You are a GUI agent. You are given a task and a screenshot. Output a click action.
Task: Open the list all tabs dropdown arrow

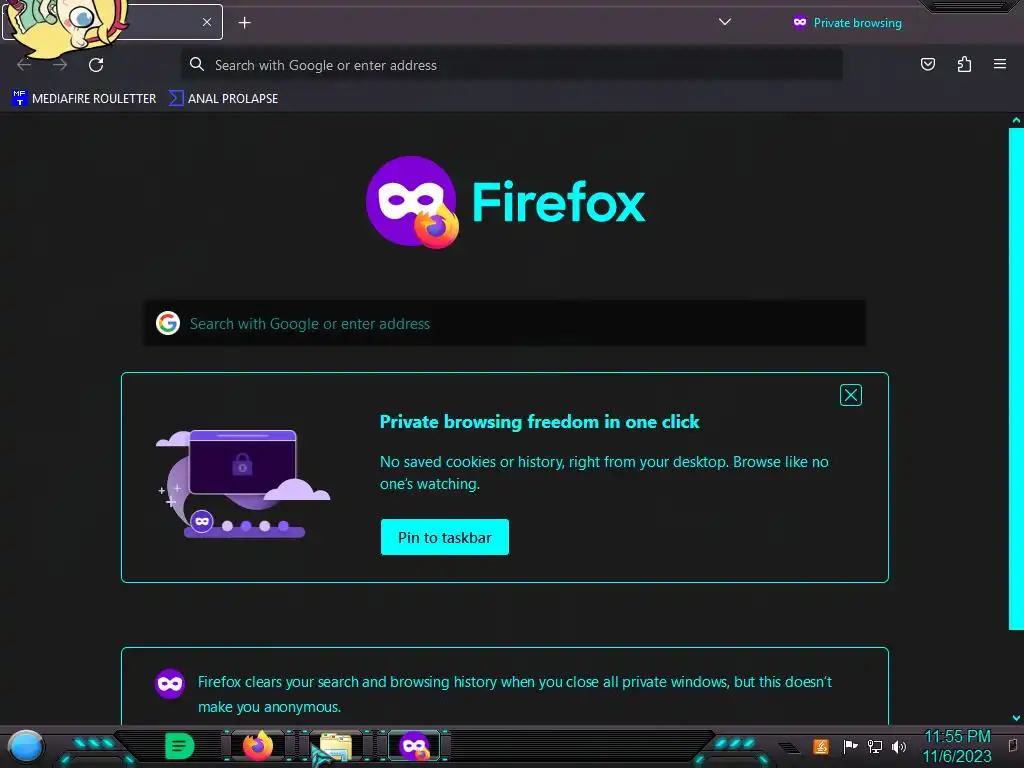[724, 22]
